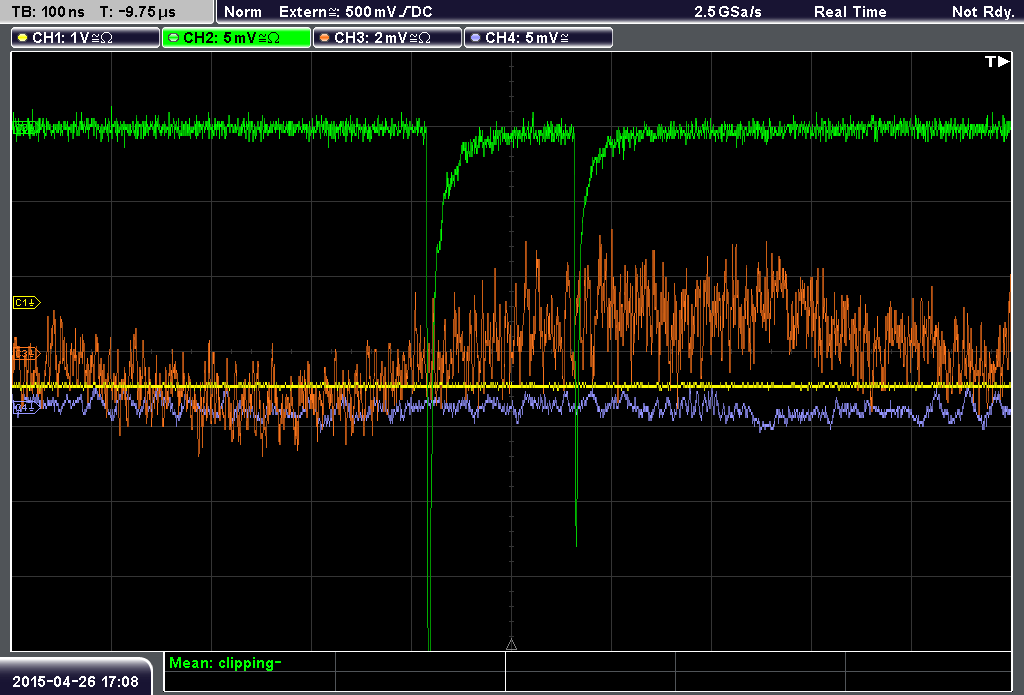Click the 2.5 GSa/s sample rate readout

tap(728, 12)
